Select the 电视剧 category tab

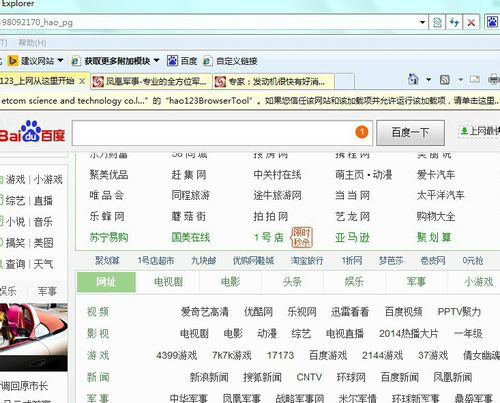coord(168,282)
